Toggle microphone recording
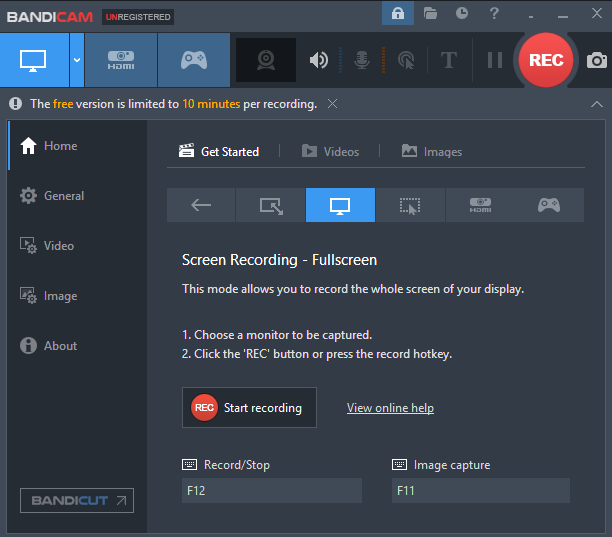The width and height of the screenshot is (612, 537). tap(362, 60)
